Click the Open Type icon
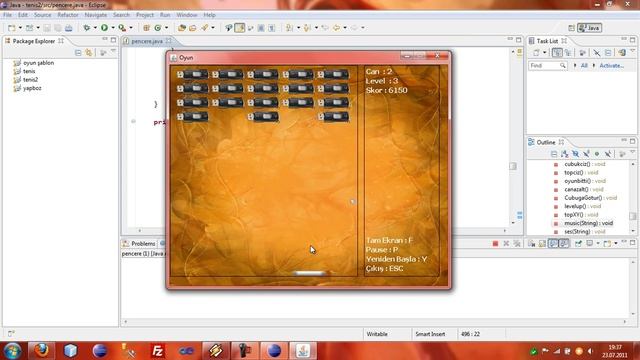 coord(182,28)
